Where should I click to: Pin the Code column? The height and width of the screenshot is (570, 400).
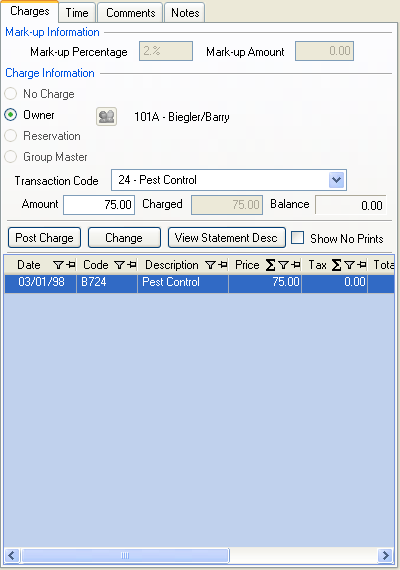(x=132, y=265)
